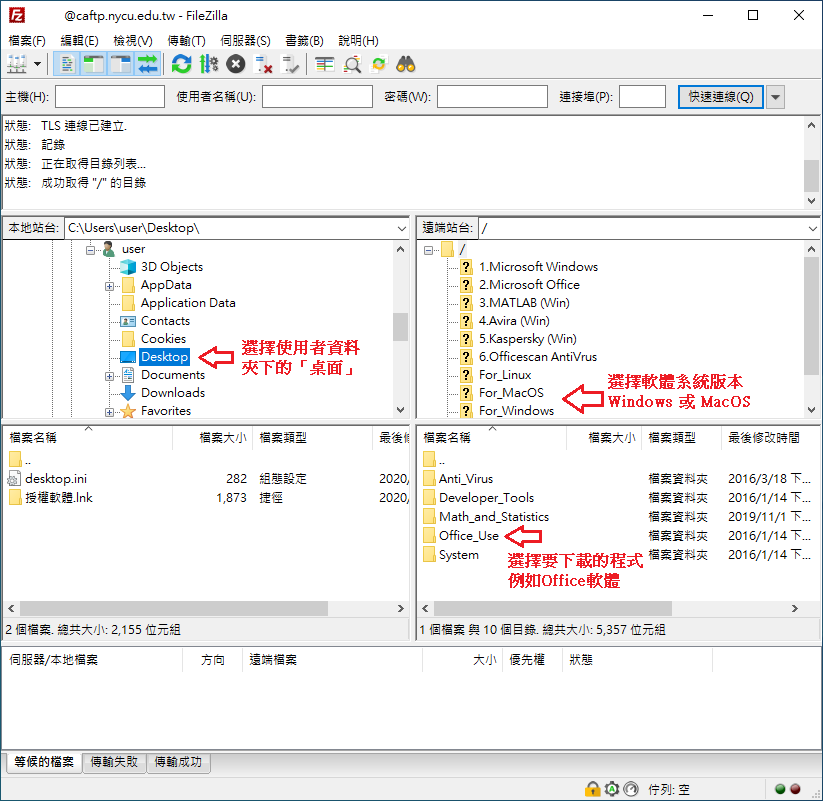Image resolution: width=823 pixels, height=801 pixels.
Task: Expand the Documents folder in local tree
Action: click(109, 376)
